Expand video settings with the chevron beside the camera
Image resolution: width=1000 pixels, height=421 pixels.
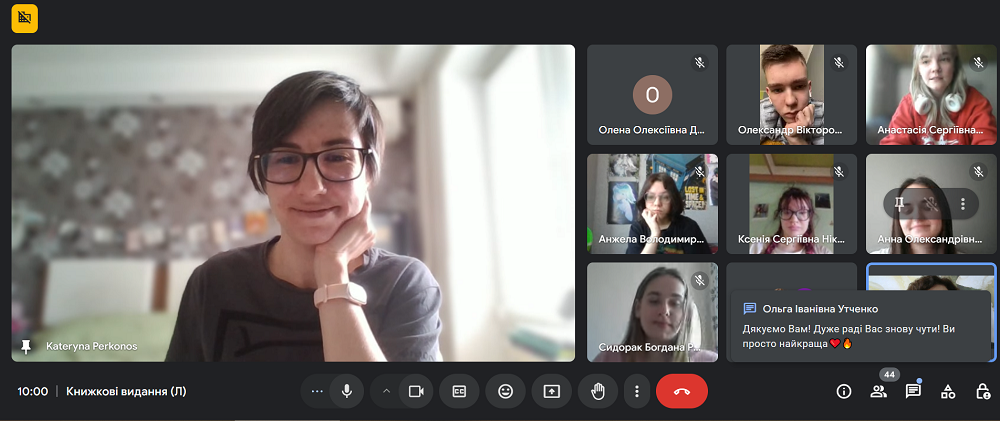(x=386, y=391)
